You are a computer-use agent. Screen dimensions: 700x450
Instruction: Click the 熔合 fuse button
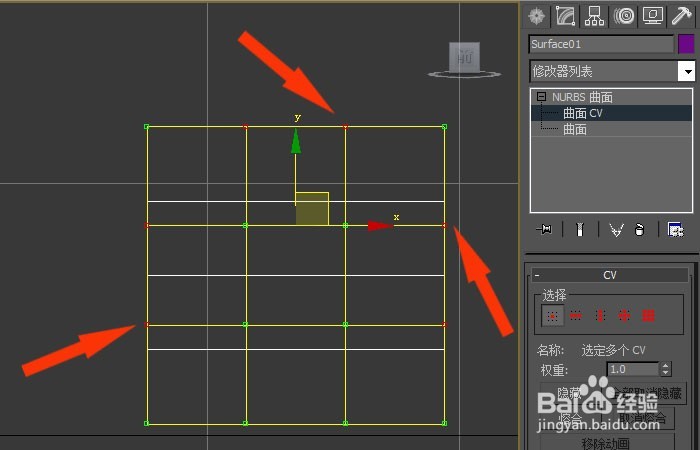pos(570,418)
